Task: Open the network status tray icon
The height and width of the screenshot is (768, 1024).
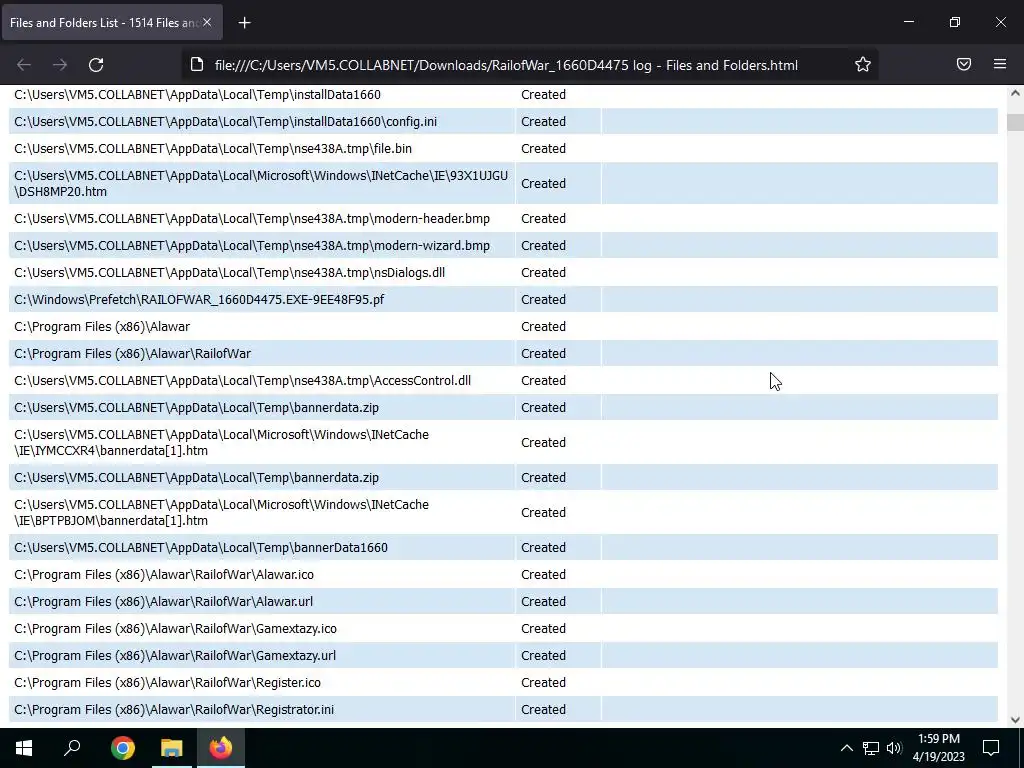Action: (871, 748)
